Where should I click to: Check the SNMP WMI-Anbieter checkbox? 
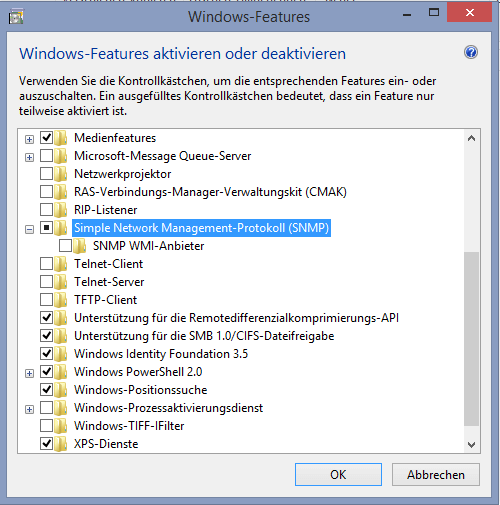(x=65, y=245)
